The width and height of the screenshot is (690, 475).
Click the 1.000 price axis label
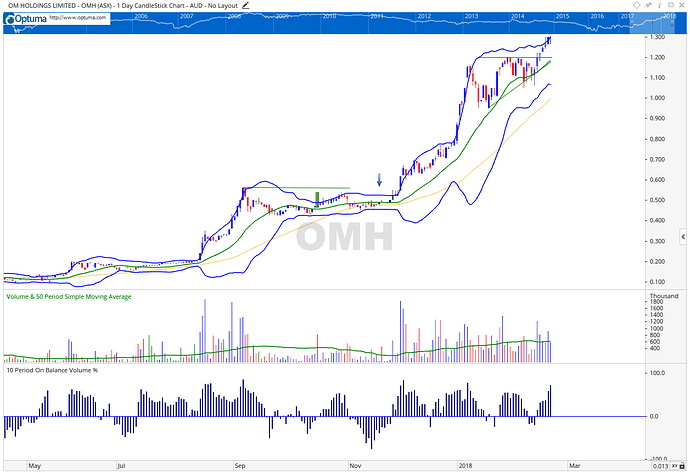click(657, 98)
